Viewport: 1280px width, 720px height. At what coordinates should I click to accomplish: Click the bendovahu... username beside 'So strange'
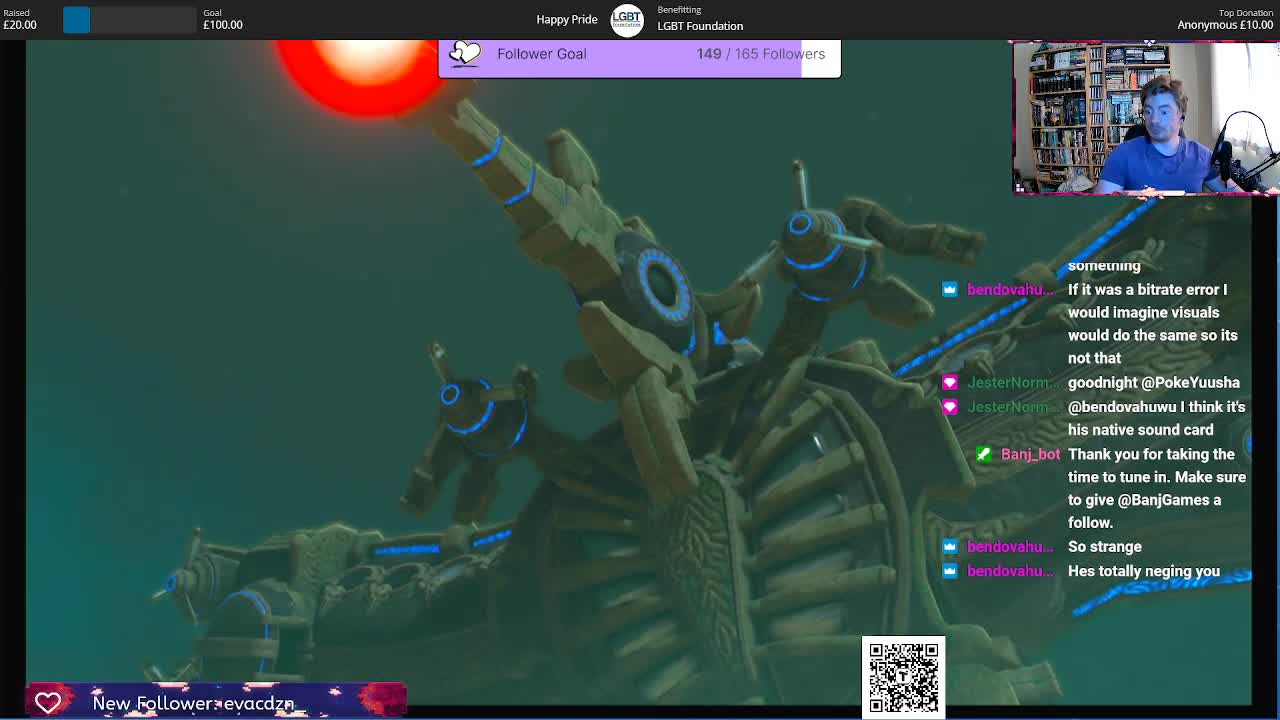tap(1010, 547)
